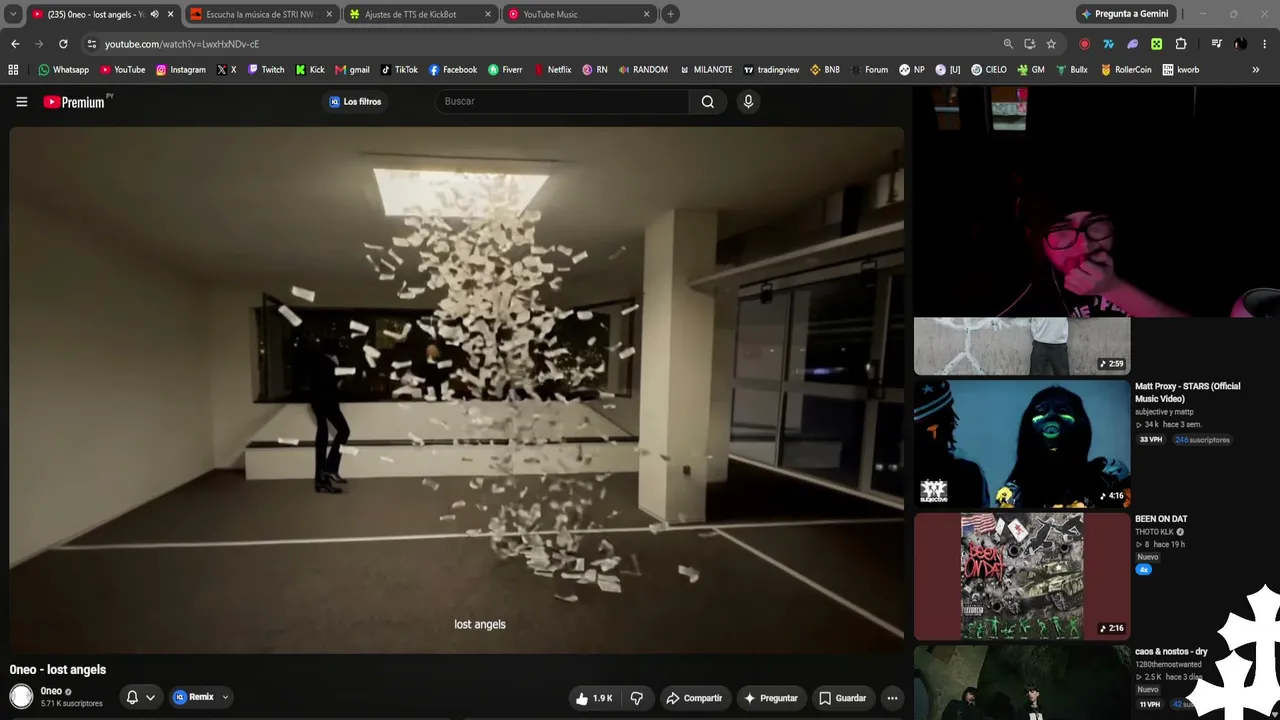Open the 7TV extension icon

1108,44
